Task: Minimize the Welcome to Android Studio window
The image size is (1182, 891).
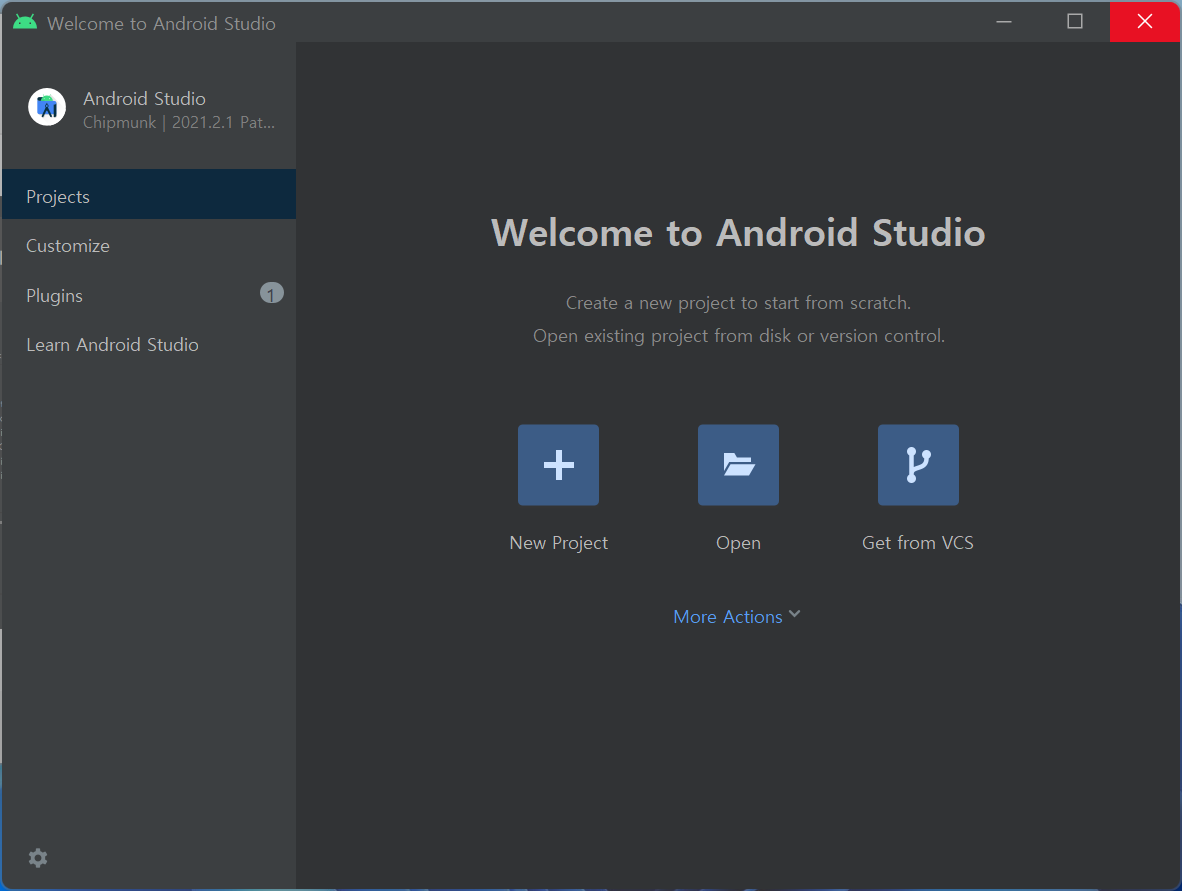Action: click(x=1004, y=22)
